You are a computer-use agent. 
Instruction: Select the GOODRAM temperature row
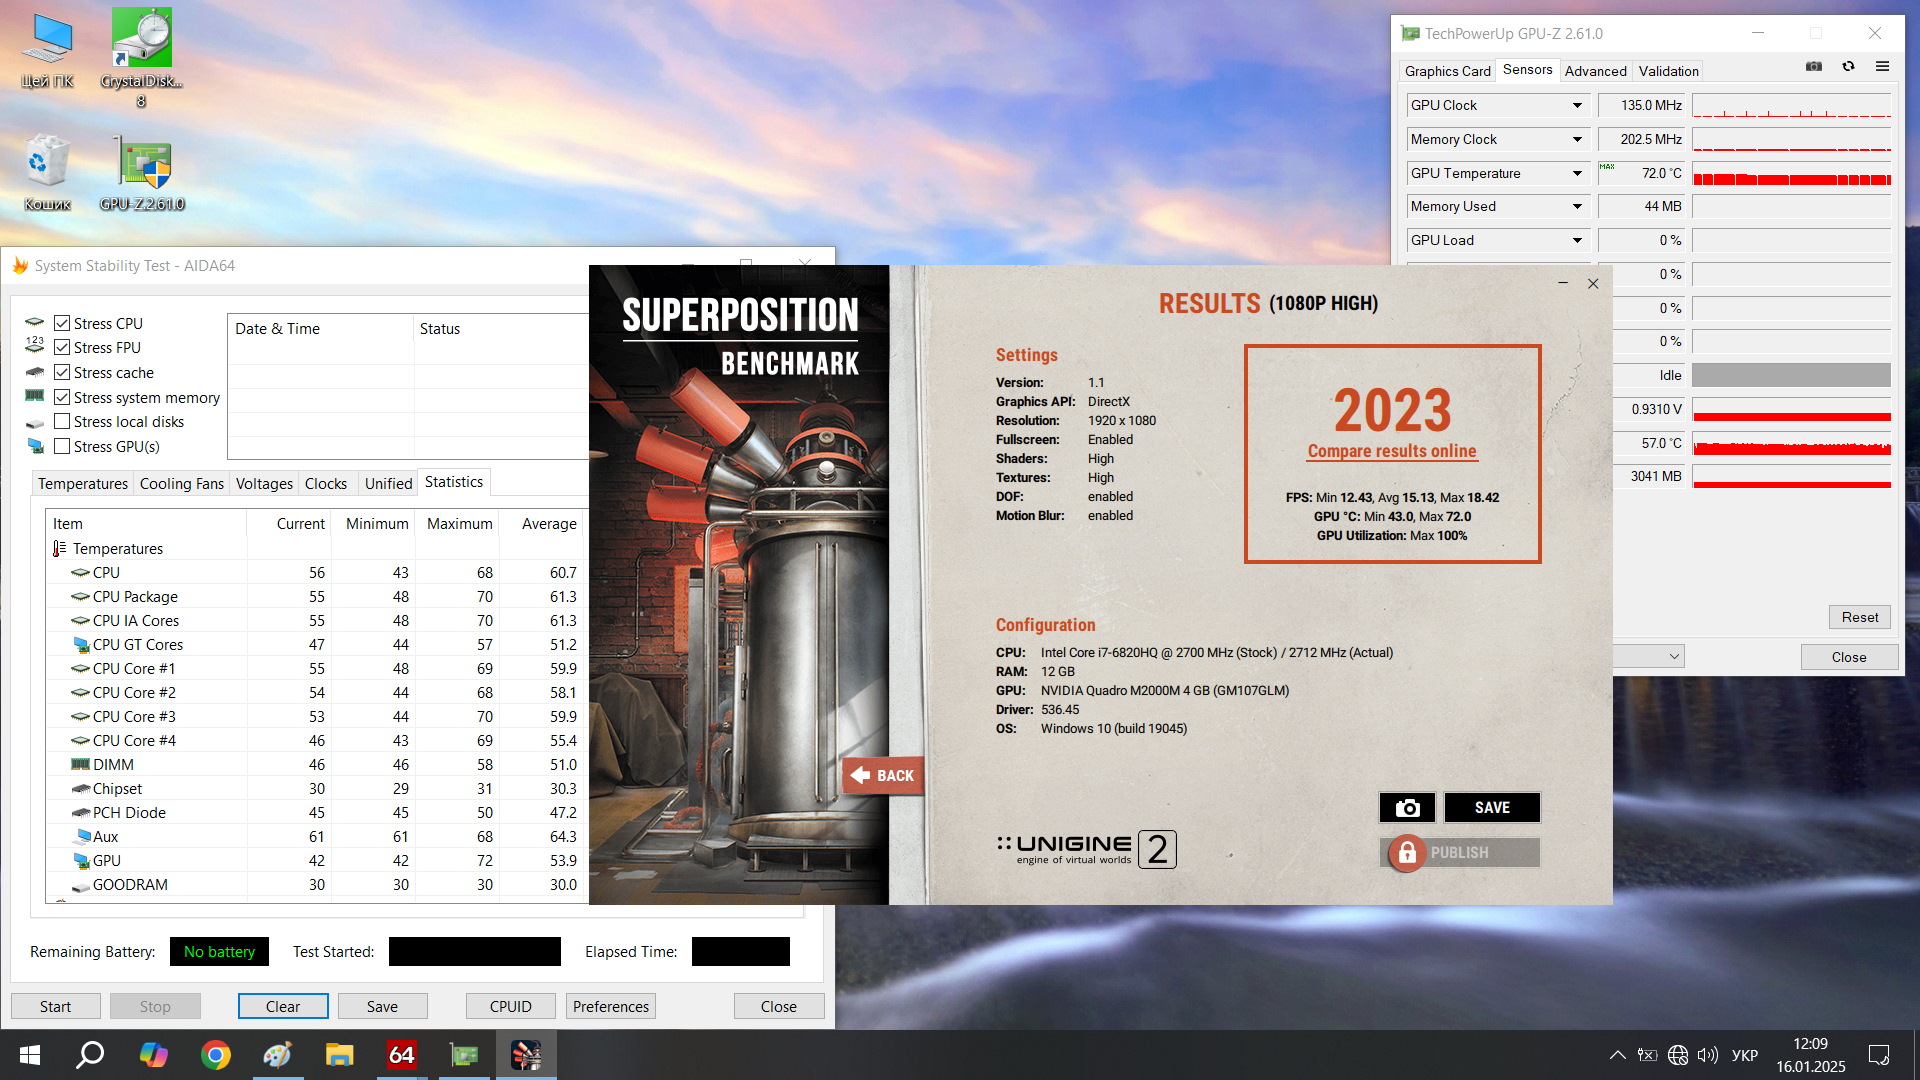tap(316, 884)
